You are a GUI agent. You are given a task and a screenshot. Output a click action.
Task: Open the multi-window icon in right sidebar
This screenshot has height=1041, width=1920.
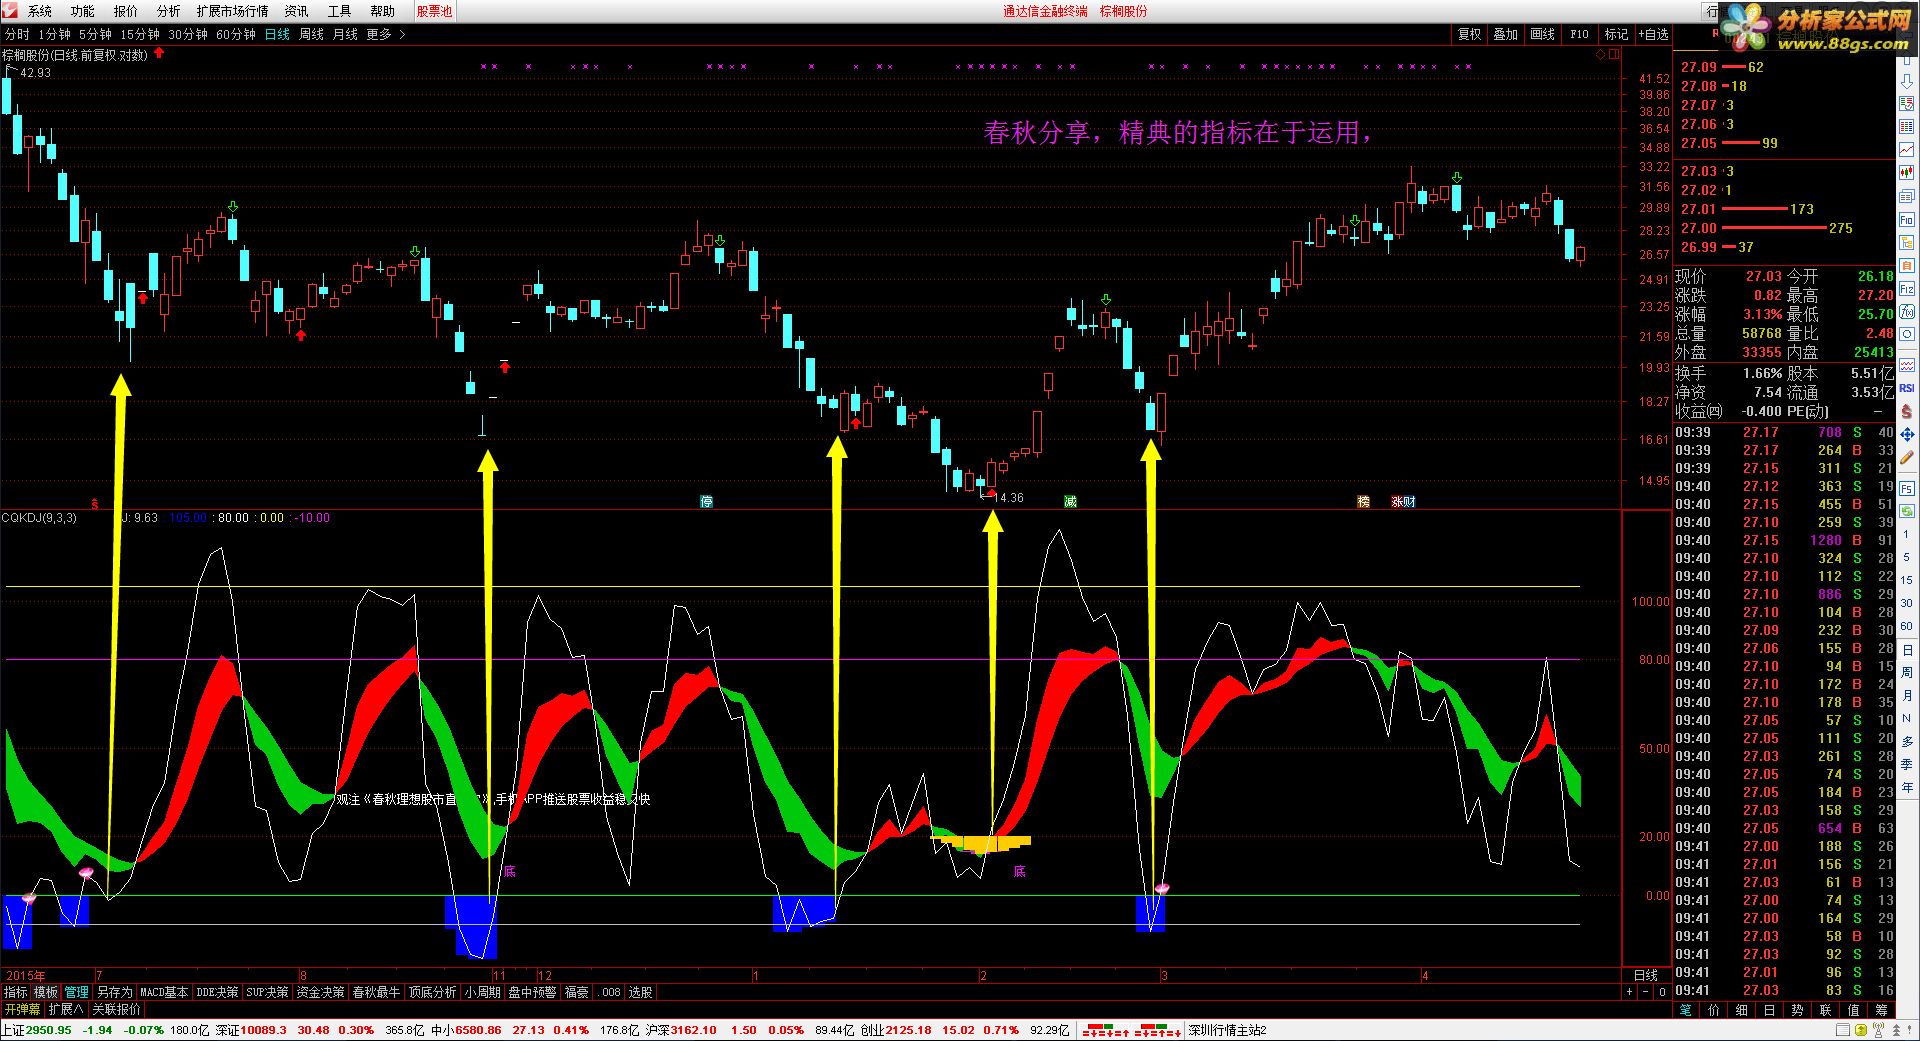click(x=1907, y=195)
